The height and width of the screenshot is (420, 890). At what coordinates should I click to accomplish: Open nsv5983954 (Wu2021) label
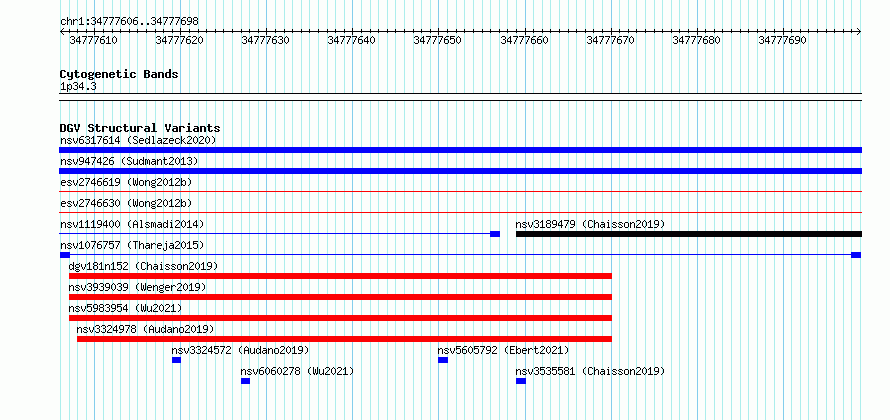[x=125, y=308]
